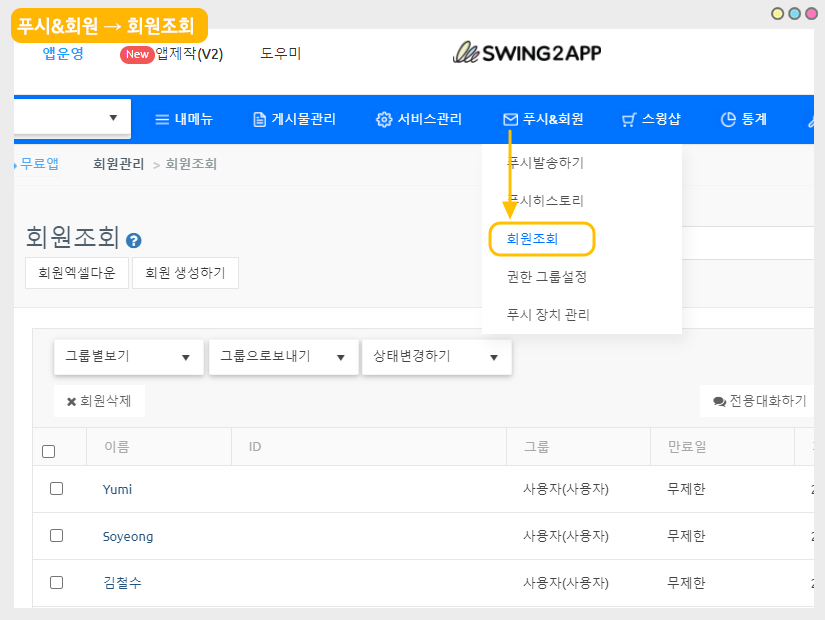Image resolution: width=825 pixels, height=620 pixels.
Task: Open 게시물관리 in the blue navigation bar
Action: click(294, 119)
